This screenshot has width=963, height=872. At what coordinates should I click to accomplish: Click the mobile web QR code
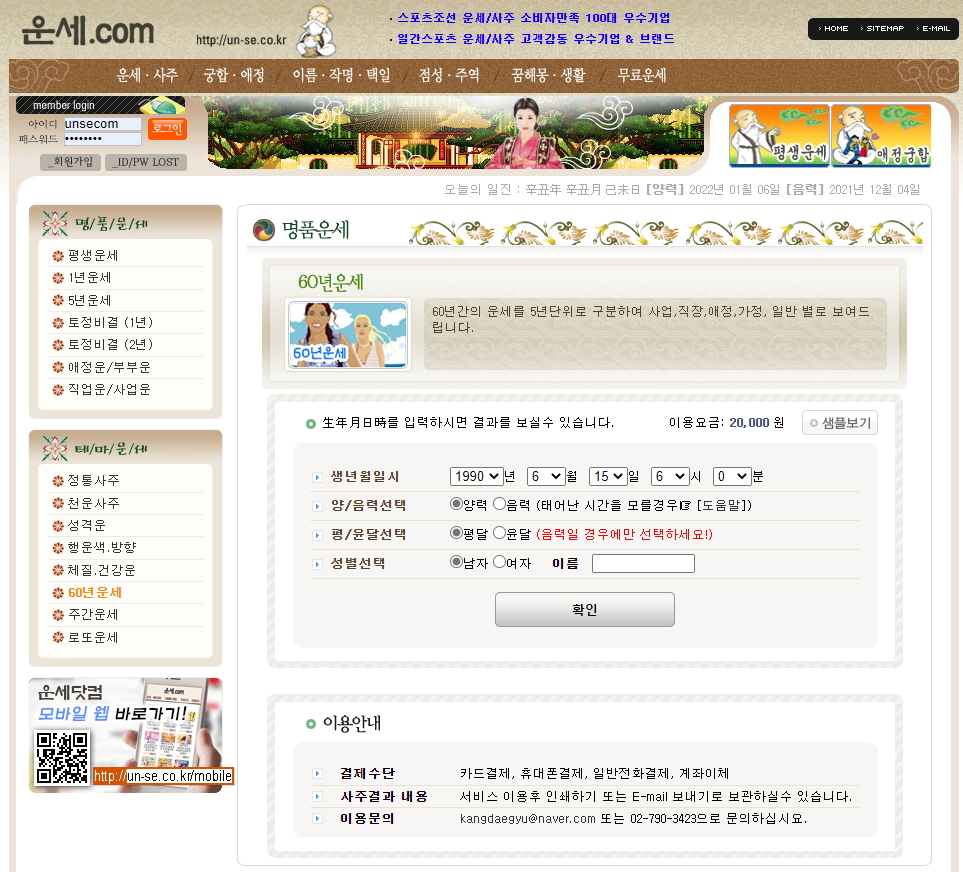63,758
